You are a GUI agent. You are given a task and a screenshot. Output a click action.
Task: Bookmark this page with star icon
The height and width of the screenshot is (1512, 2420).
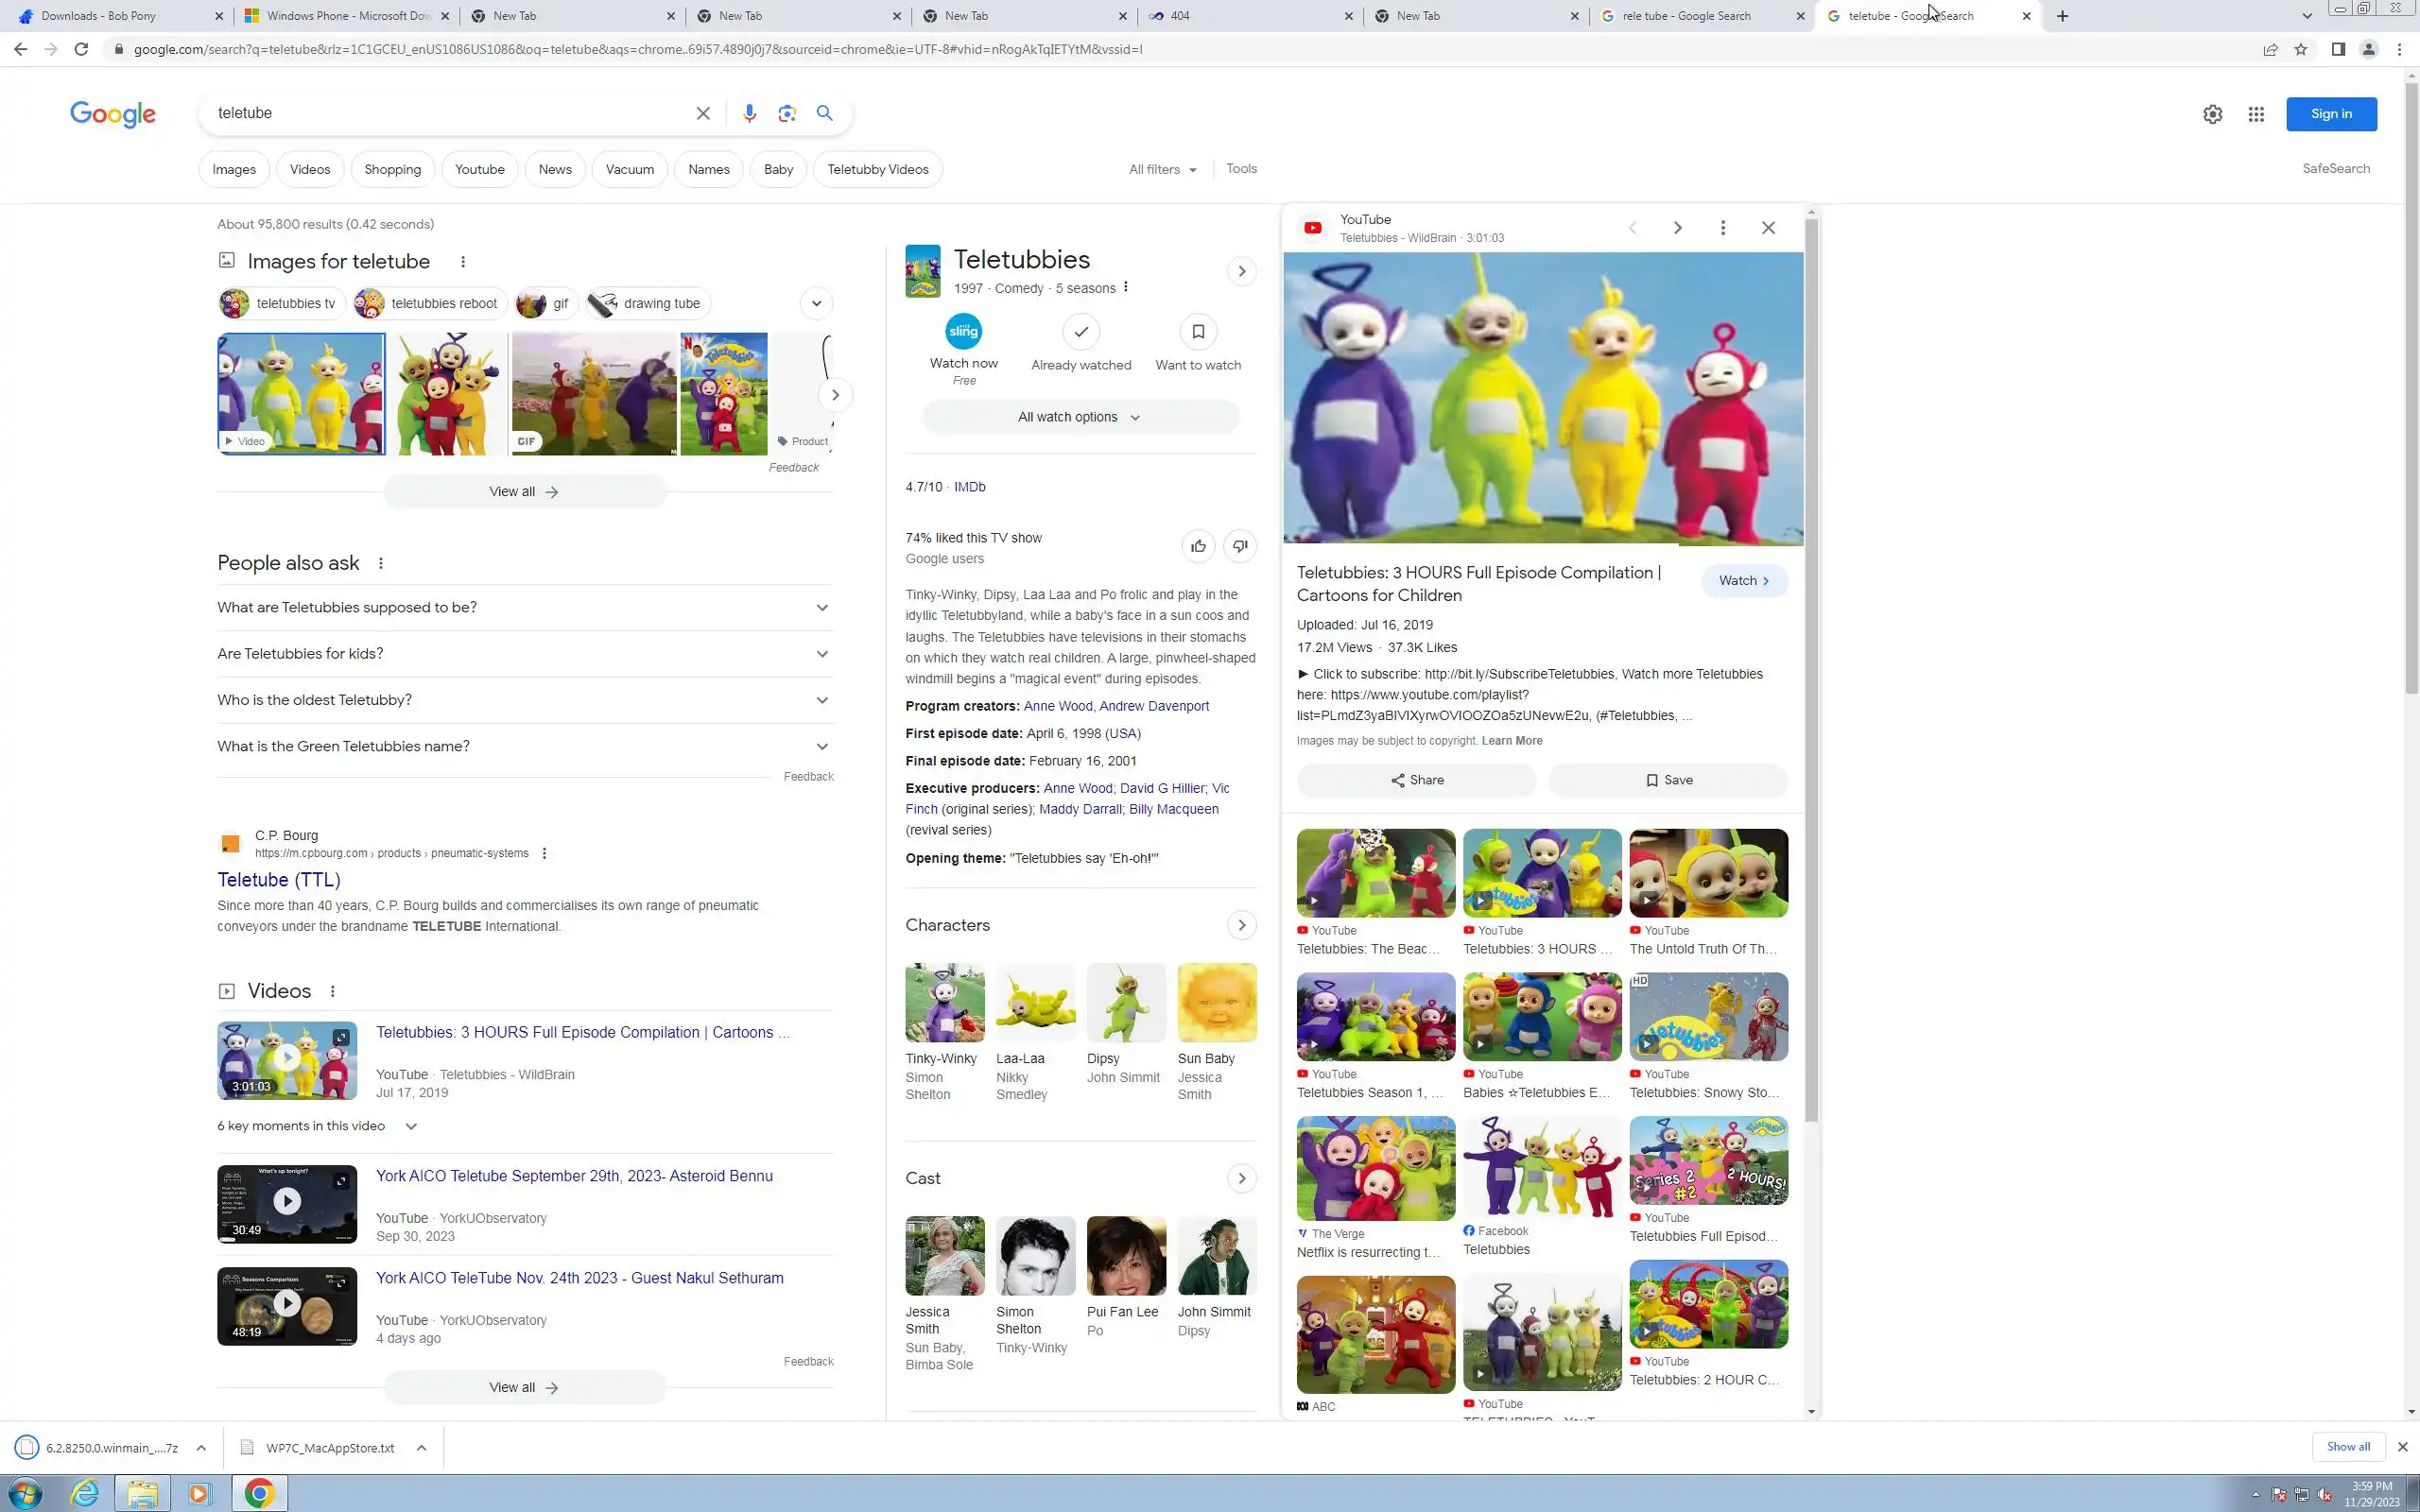coord(2300,49)
